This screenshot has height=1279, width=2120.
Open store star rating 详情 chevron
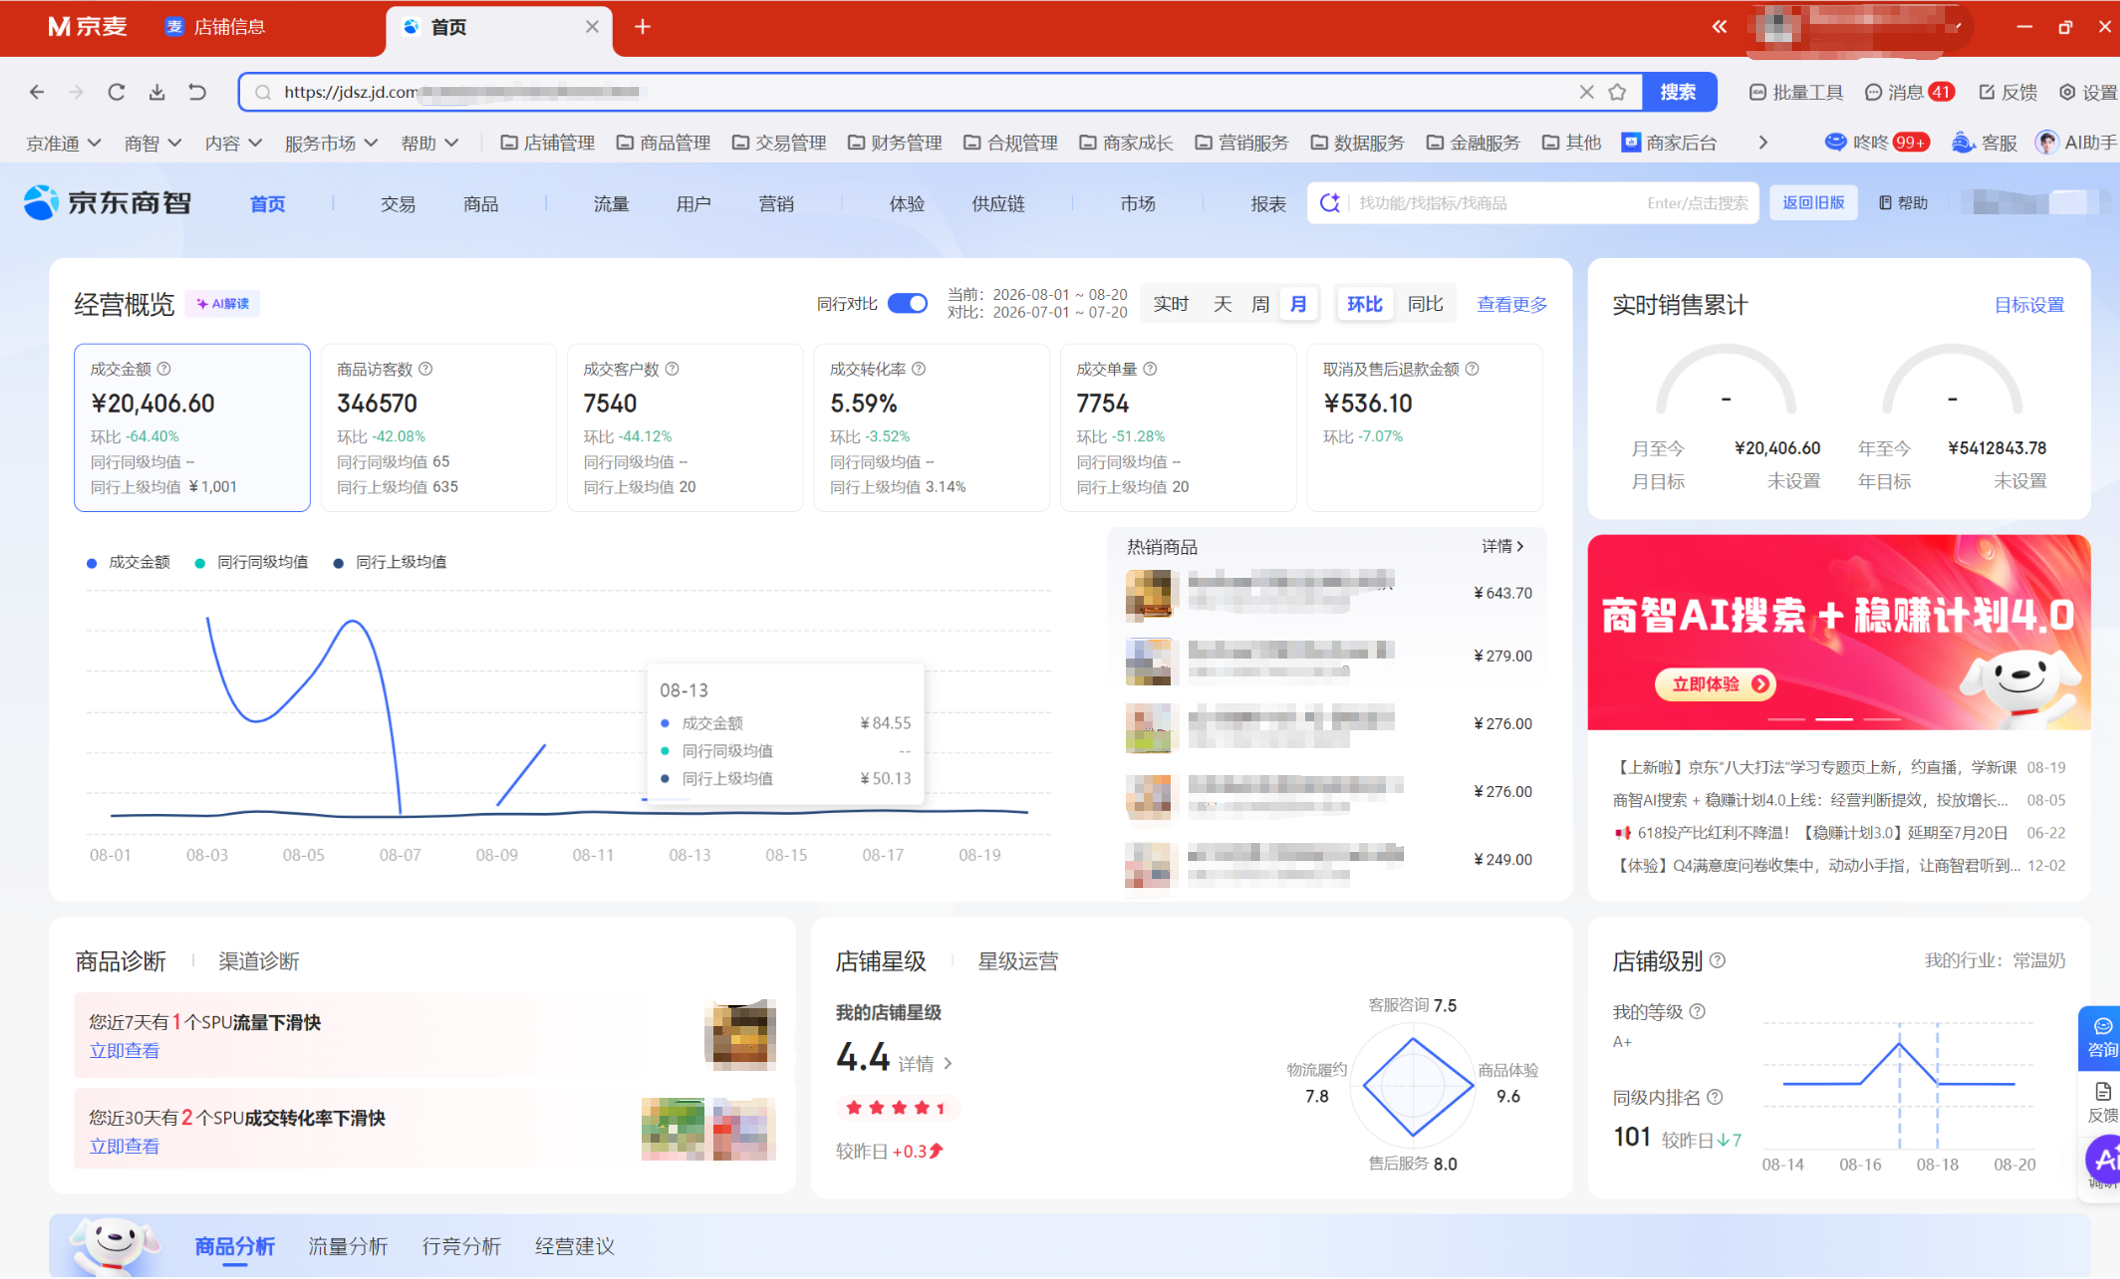(925, 1064)
